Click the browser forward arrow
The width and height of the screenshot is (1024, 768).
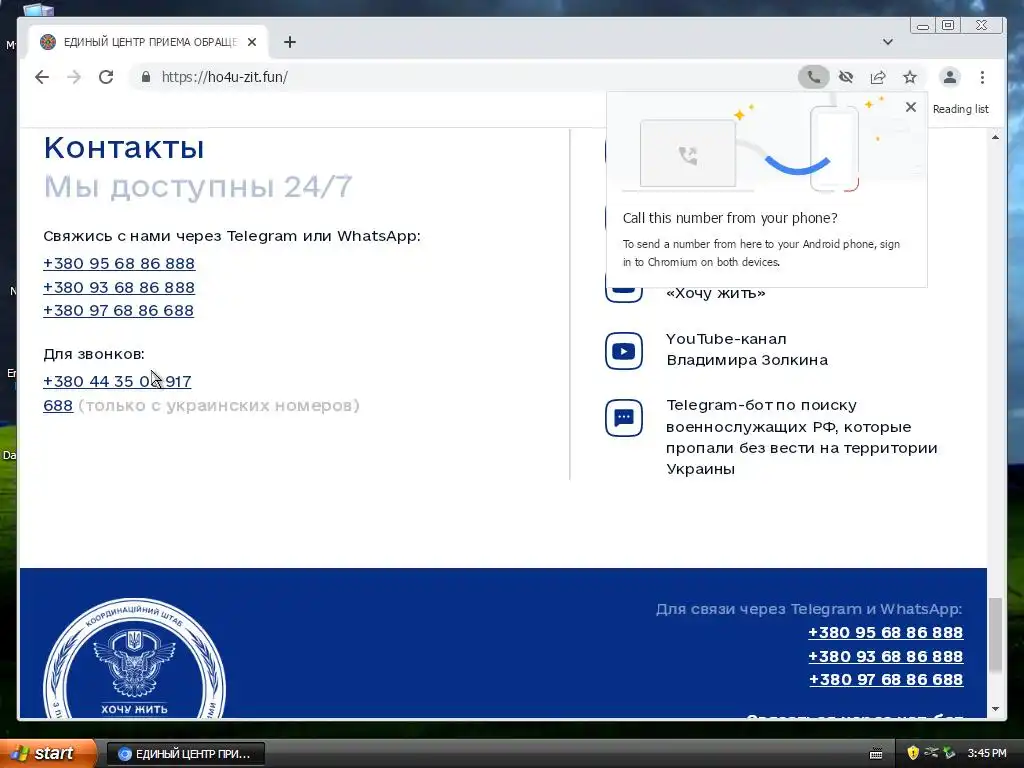click(74, 77)
